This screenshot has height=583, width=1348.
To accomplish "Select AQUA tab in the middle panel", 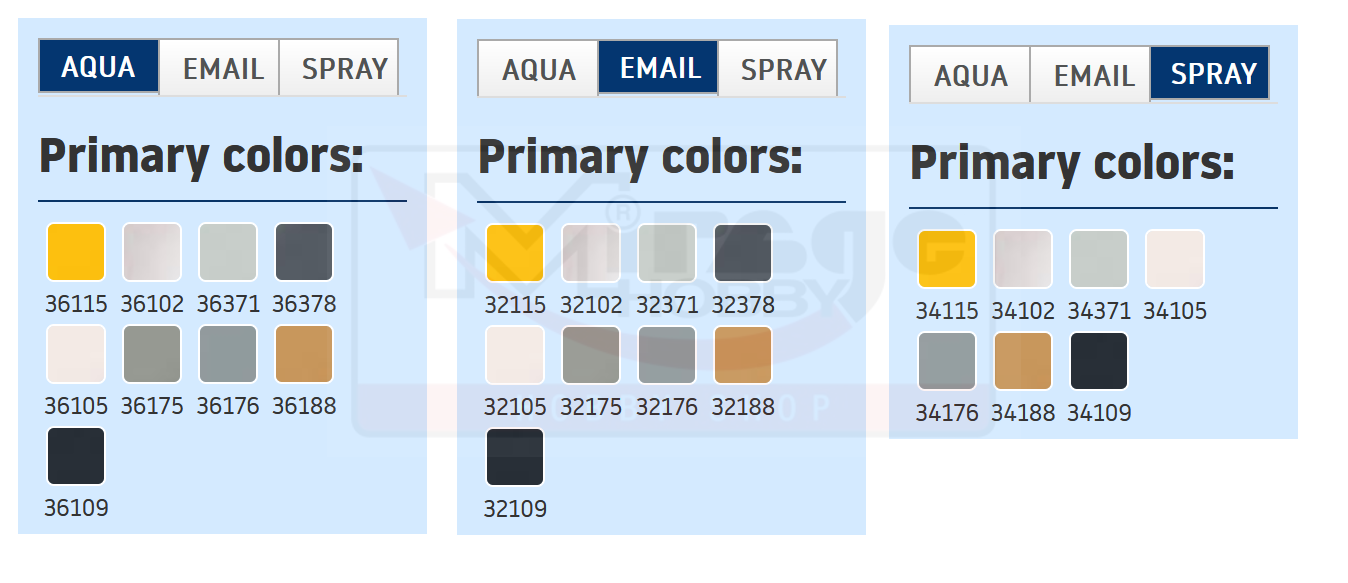I will pyautogui.click(x=538, y=69).
